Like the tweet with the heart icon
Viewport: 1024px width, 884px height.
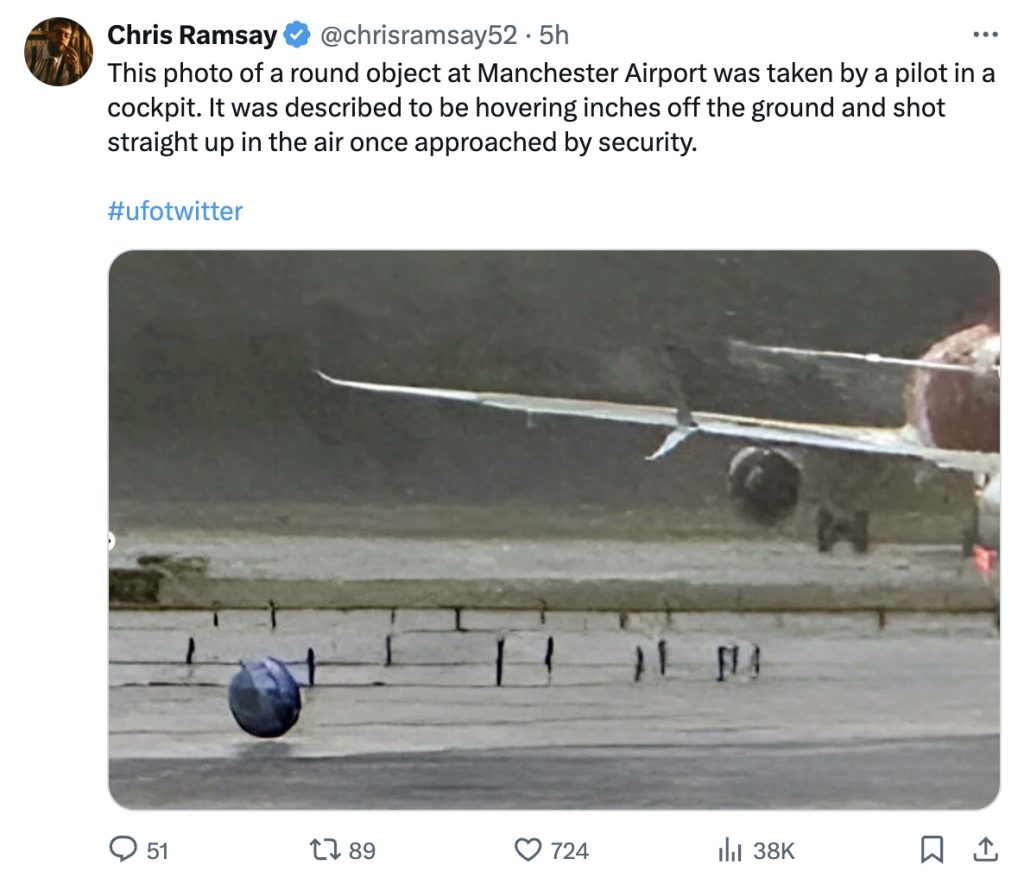528,849
